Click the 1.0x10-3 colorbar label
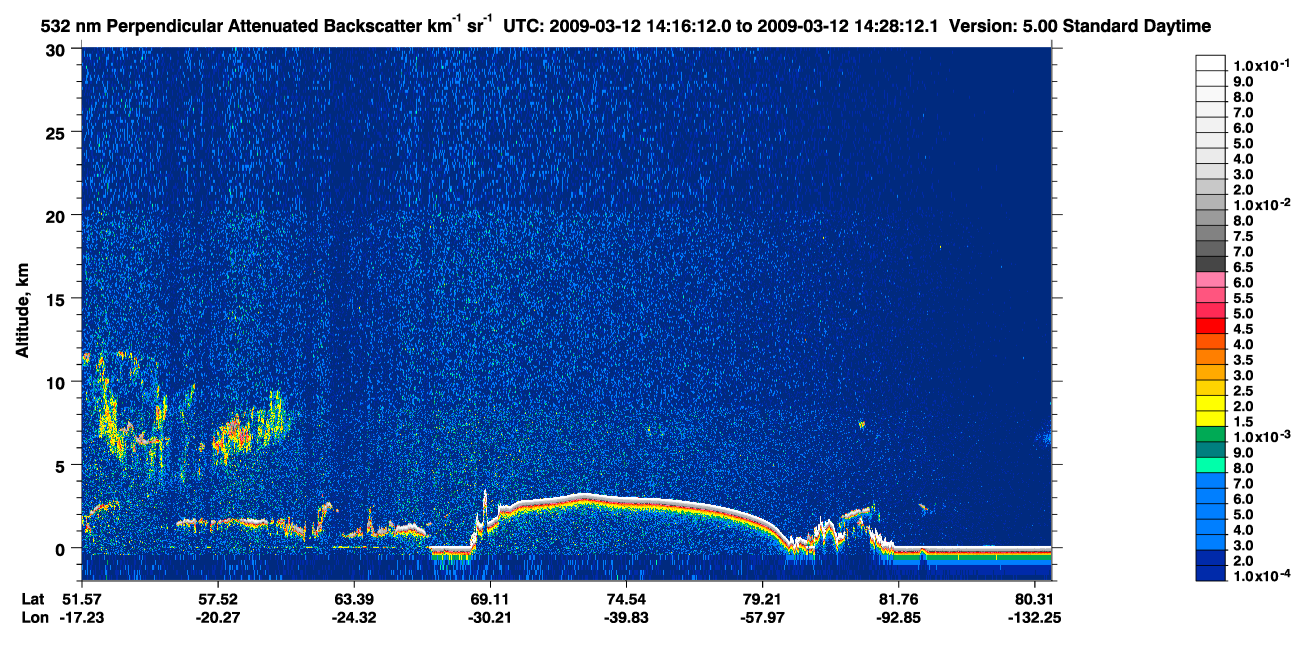 tap(1261, 436)
